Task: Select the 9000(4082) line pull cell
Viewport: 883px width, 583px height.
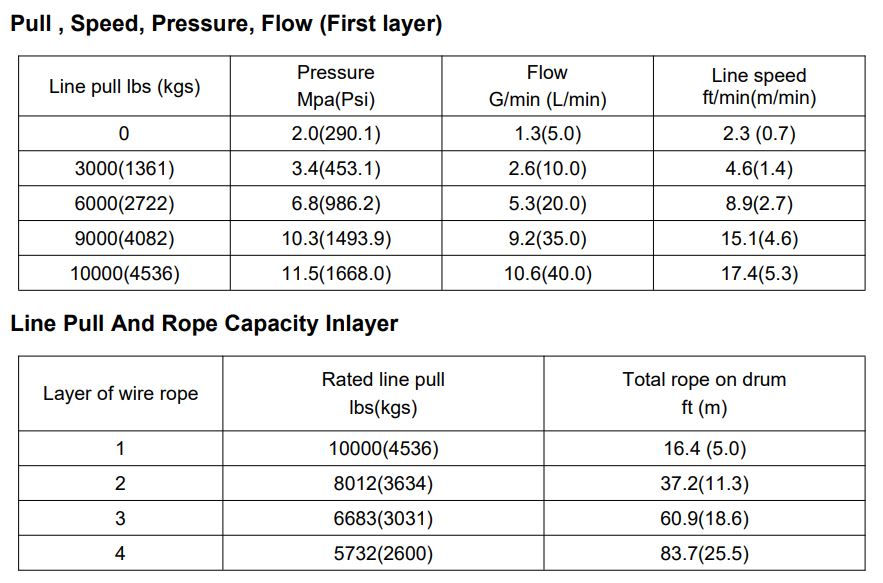Action: point(124,239)
